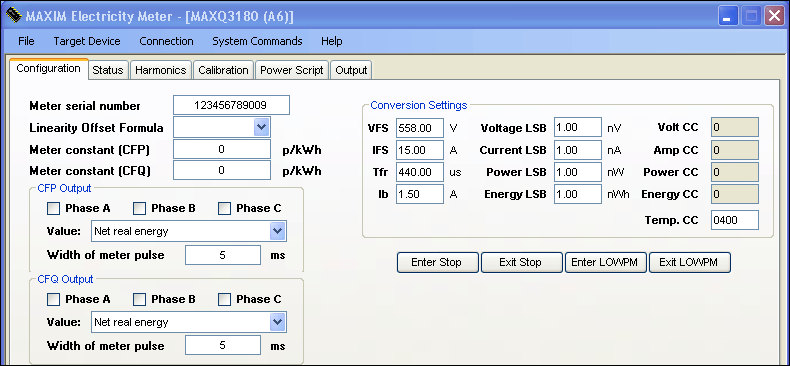The width and height of the screenshot is (790, 366).
Task: Open the File menu
Action: (x=26, y=41)
